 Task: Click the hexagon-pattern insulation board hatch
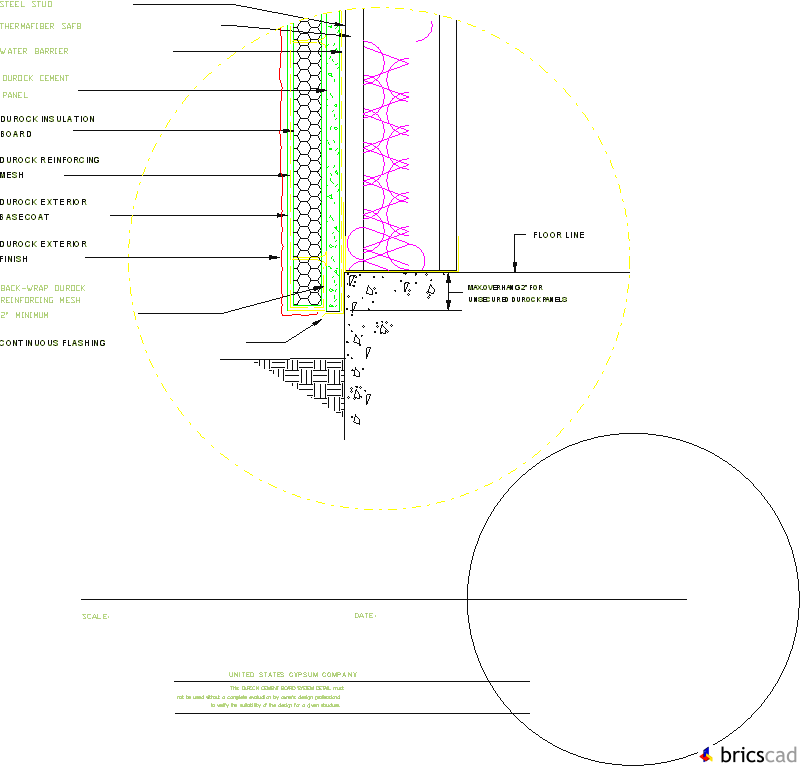[x=308, y=163]
